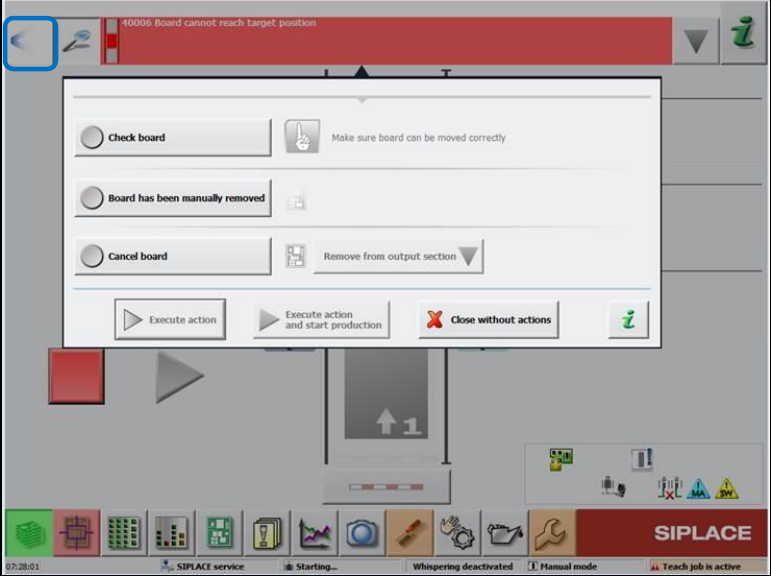Viewport: 771px width, 576px height.
Task: Select Board has been manually removed option
Action: click(x=173, y=198)
